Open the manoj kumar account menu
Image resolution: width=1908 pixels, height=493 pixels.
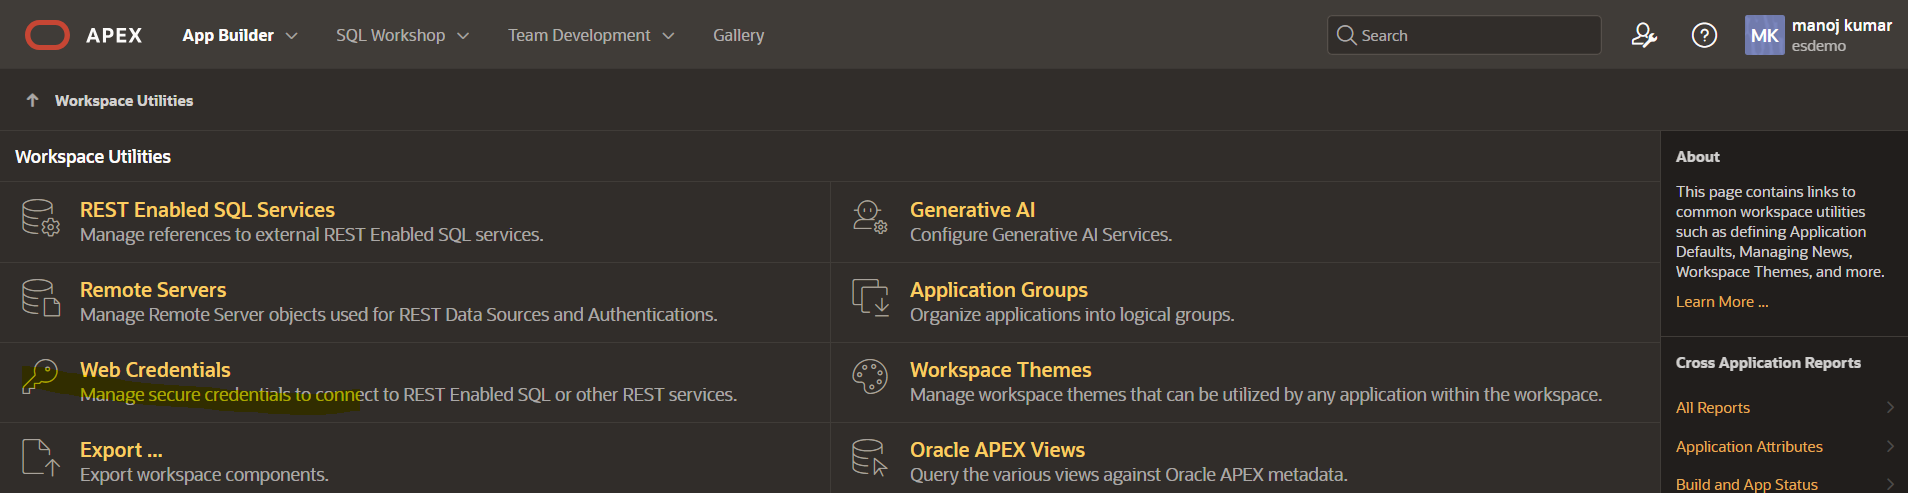pyautogui.click(x=1819, y=36)
